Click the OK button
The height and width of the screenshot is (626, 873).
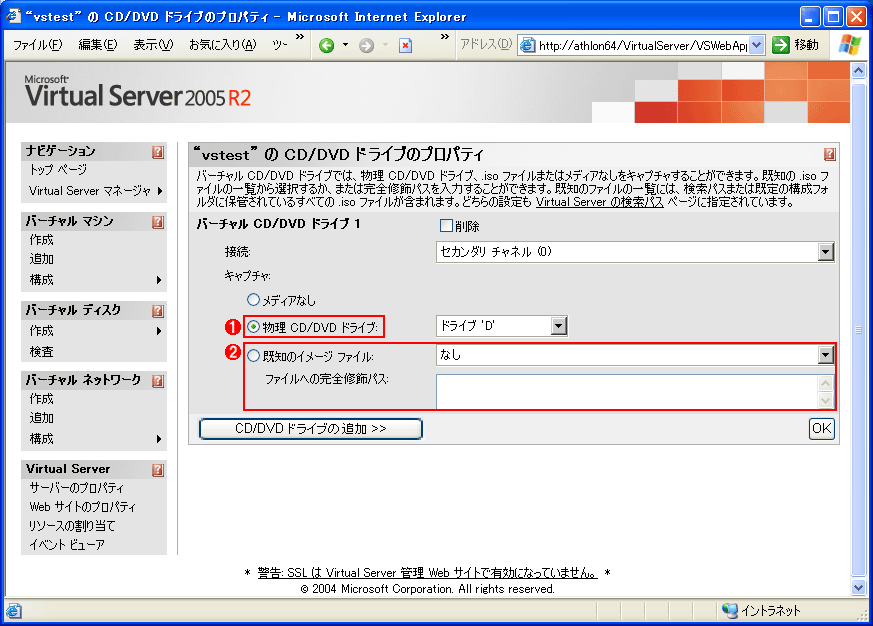pyautogui.click(x=822, y=428)
